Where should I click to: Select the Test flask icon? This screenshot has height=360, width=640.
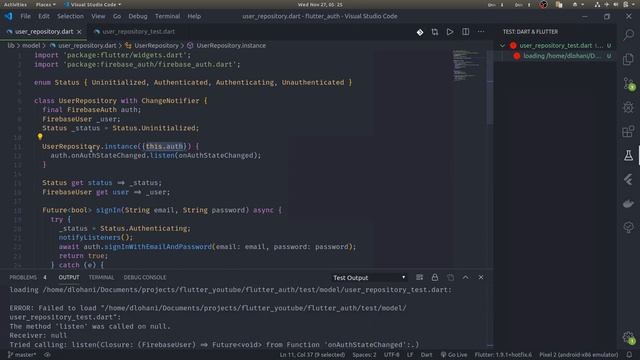click(x=629, y=156)
